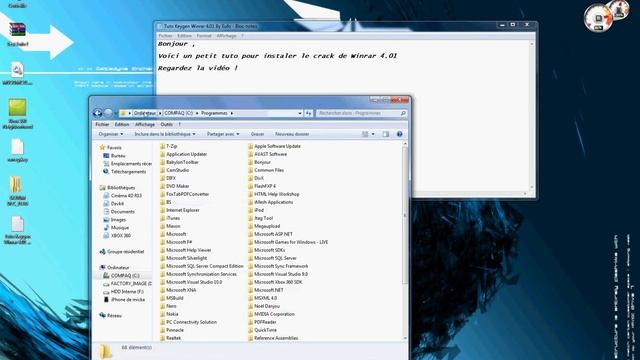
Task: Click the Groupe résidentiel icon
Action: tap(102, 251)
